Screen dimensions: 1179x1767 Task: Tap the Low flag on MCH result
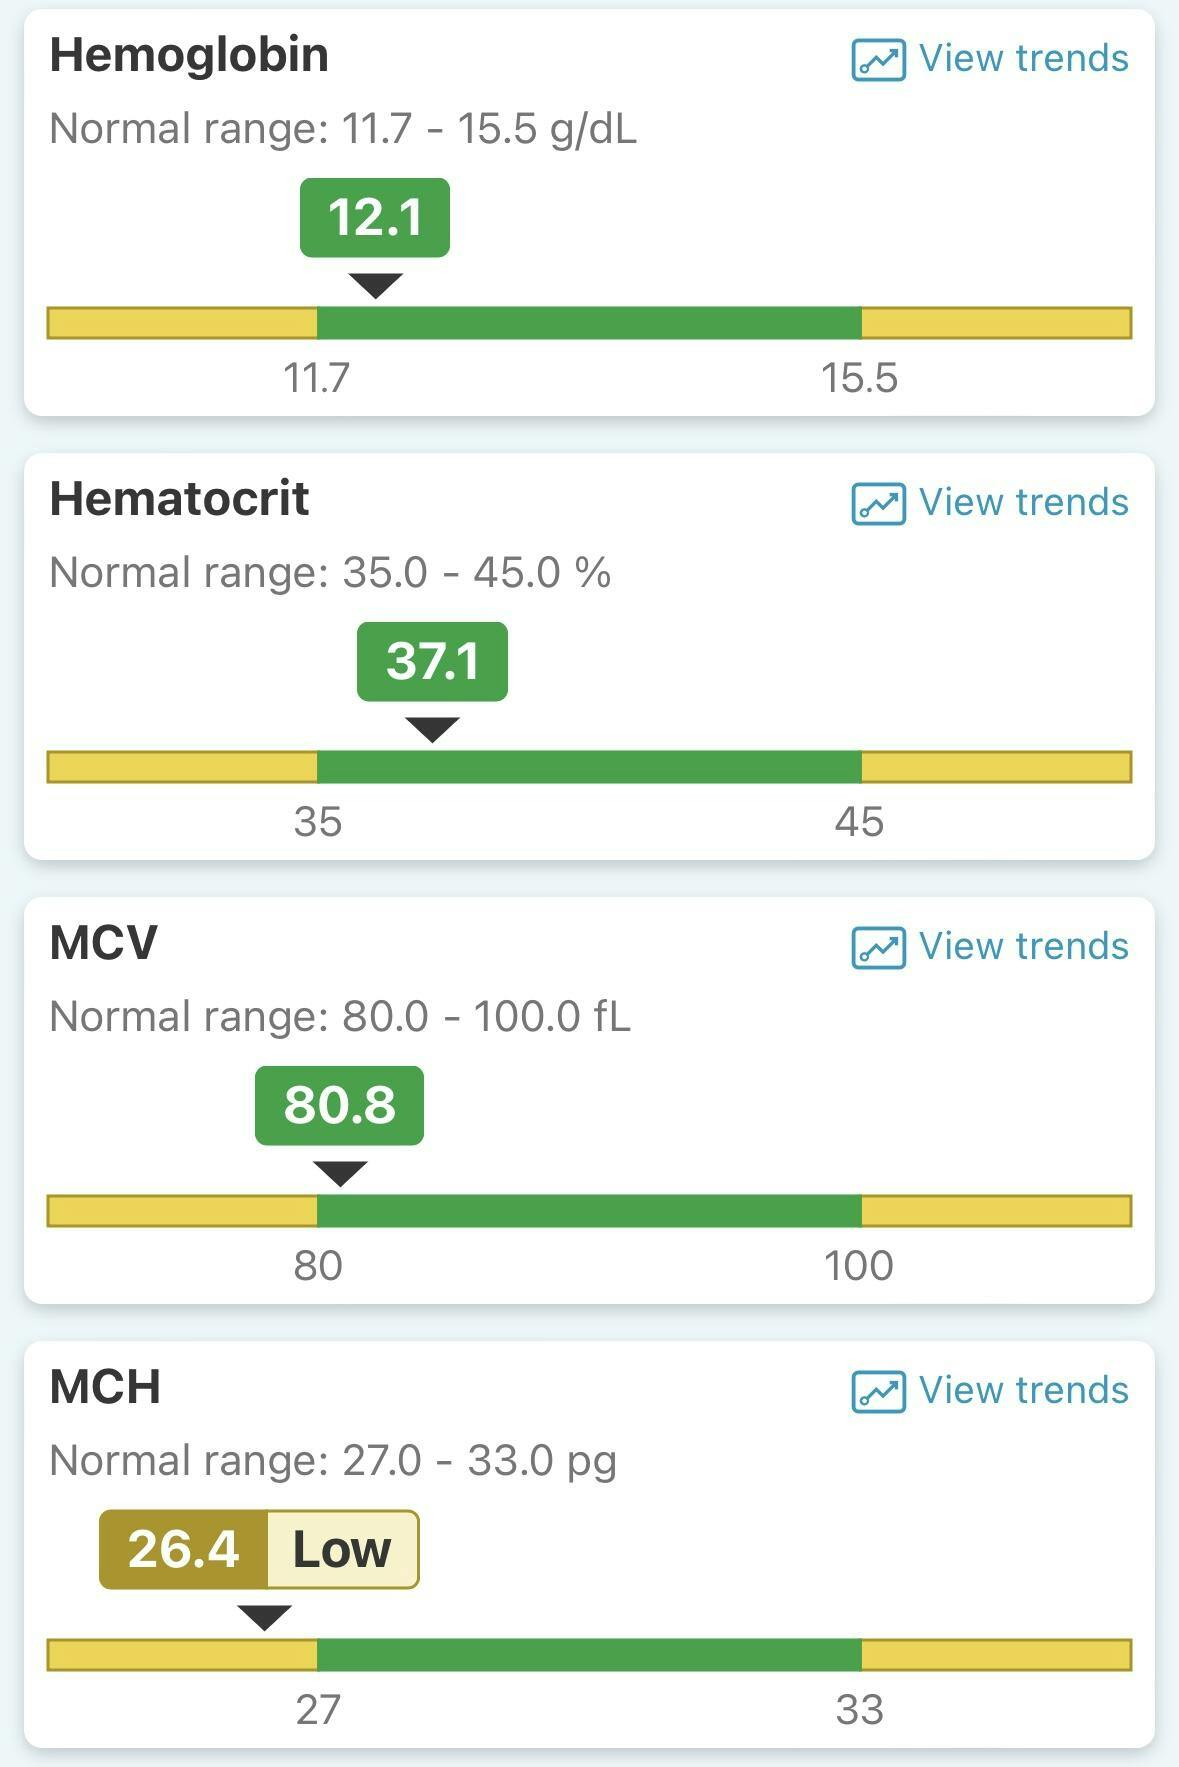[342, 1550]
